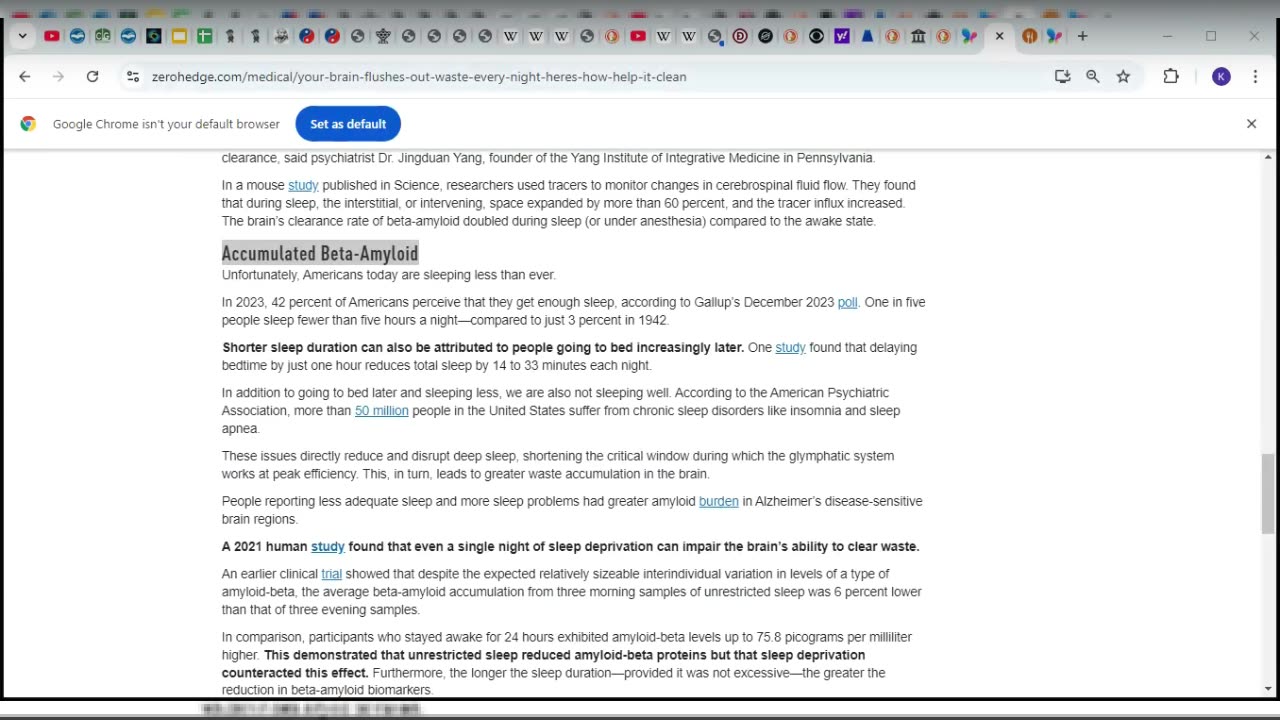Close the current active tab
This screenshot has height=720, width=1280.
pyautogui.click(x=999, y=36)
